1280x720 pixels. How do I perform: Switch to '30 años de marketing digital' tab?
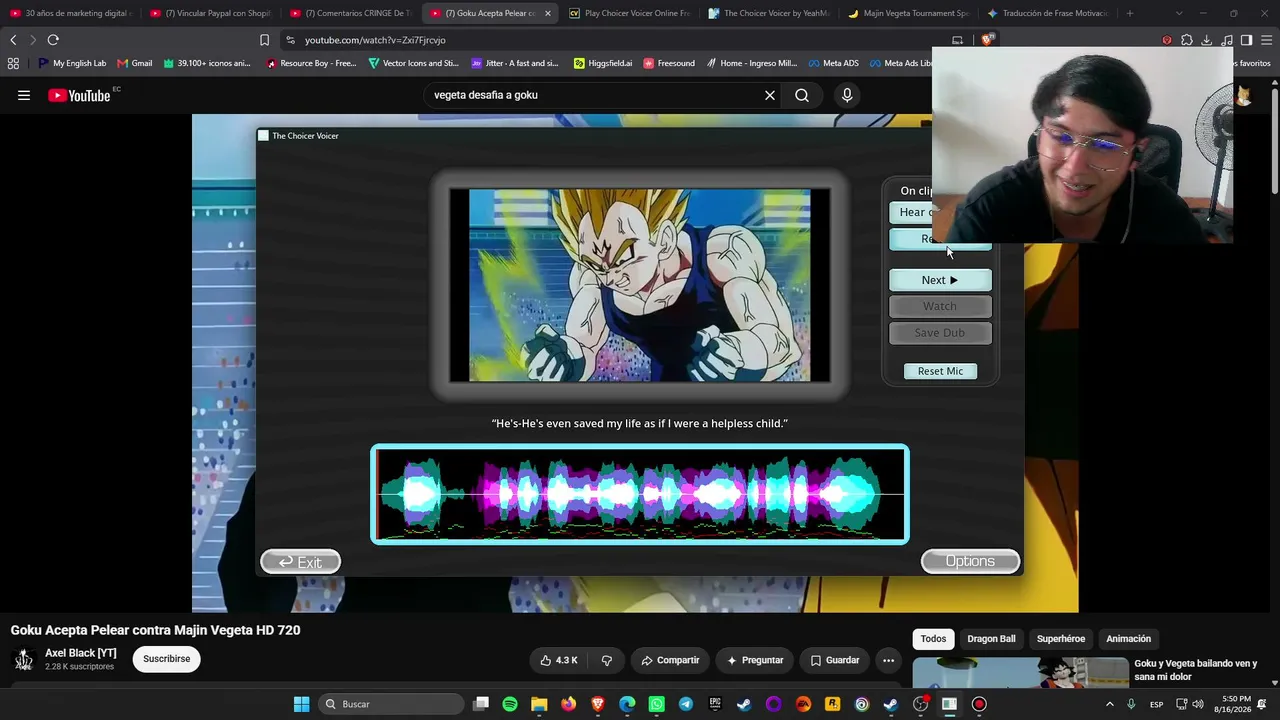(x=70, y=13)
